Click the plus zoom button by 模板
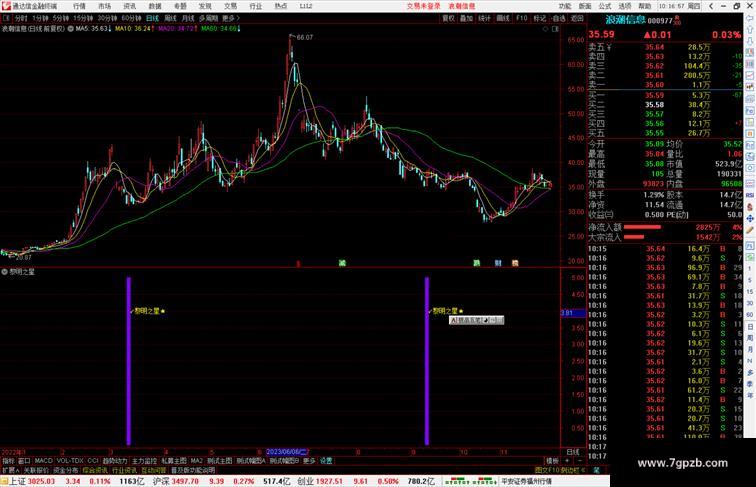The height and width of the screenshot is (487, 756). click(567, 461)
